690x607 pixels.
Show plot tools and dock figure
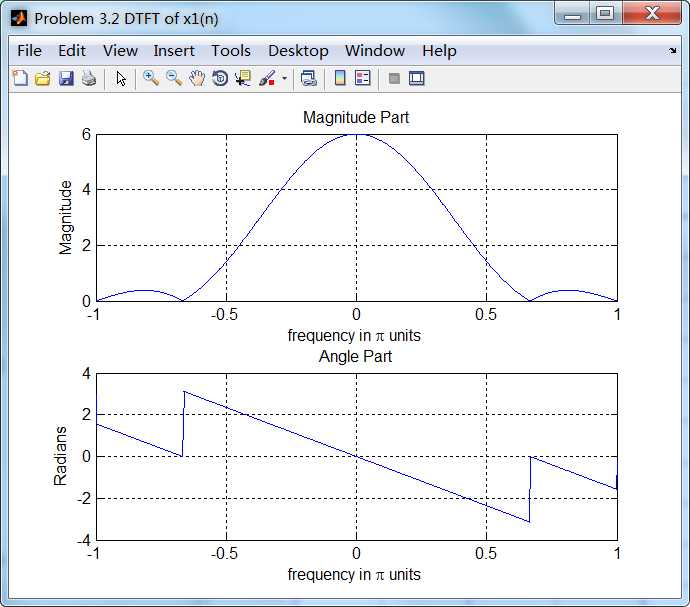416,79
